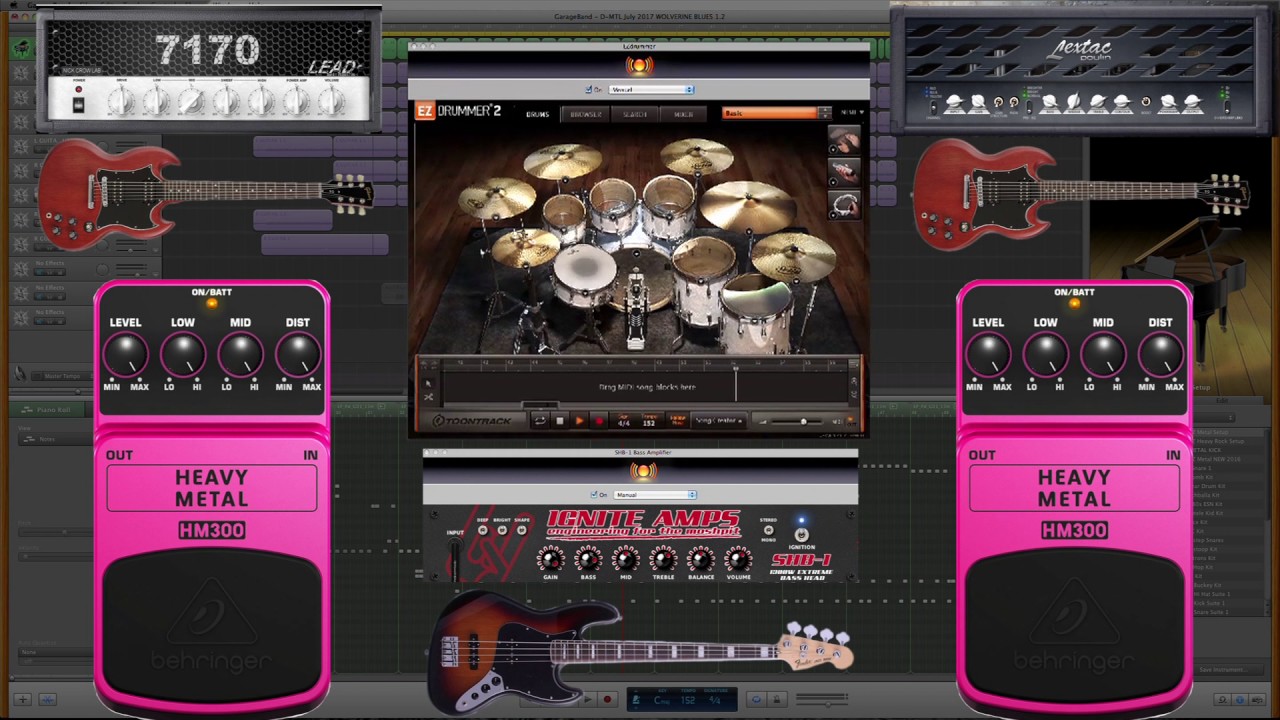Toggle the Deep switch on SHB-1 amp
The image size is (1280, 720).
click(x=482, y=531)
